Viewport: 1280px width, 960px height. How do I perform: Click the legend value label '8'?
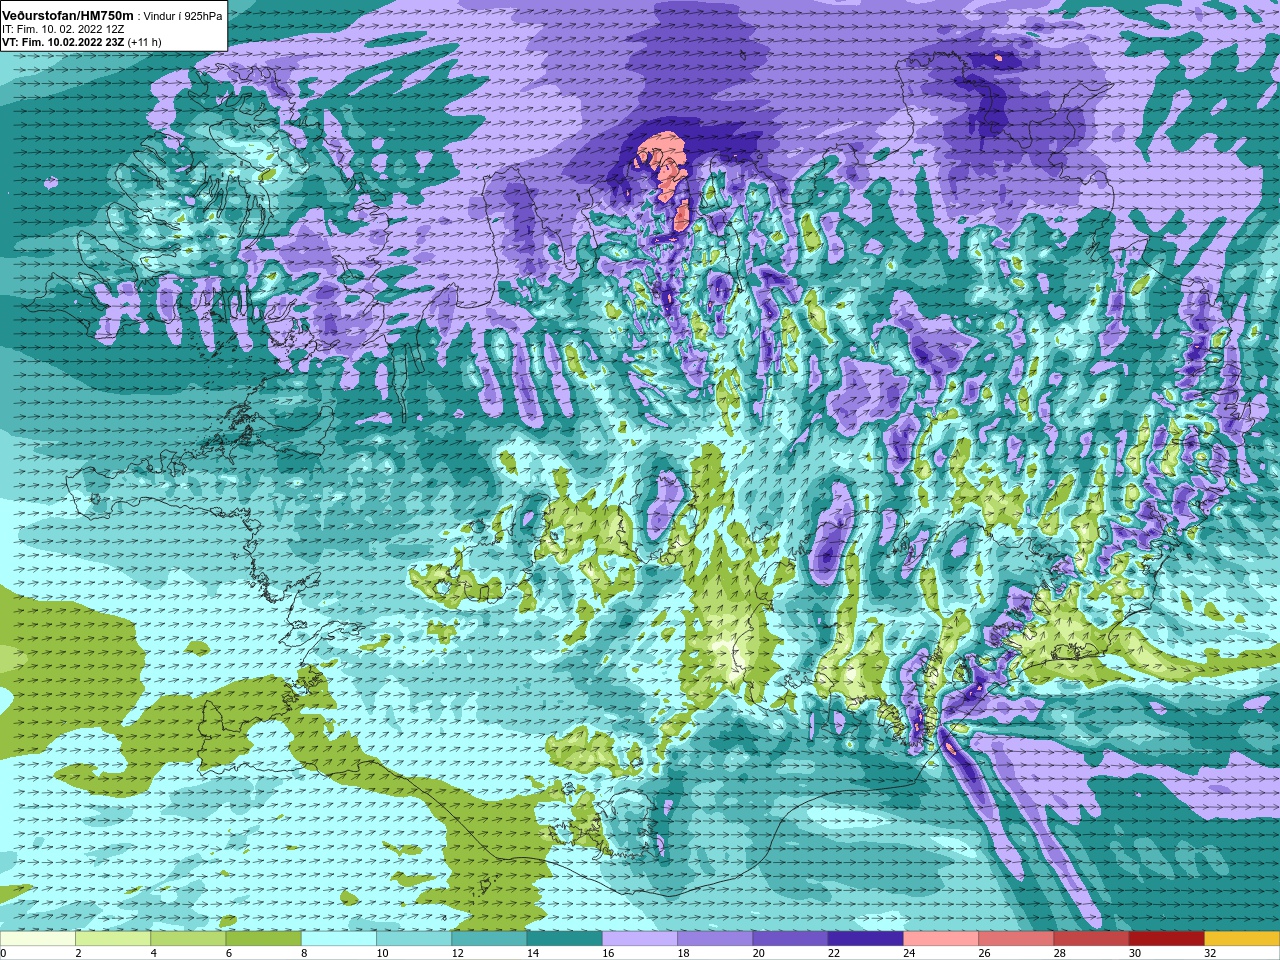304,953
